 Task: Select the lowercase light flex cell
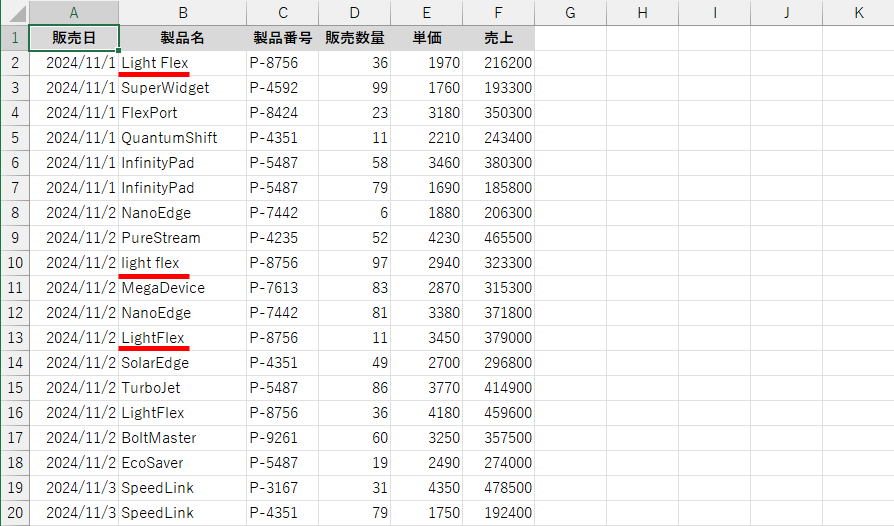coord(182,263)
